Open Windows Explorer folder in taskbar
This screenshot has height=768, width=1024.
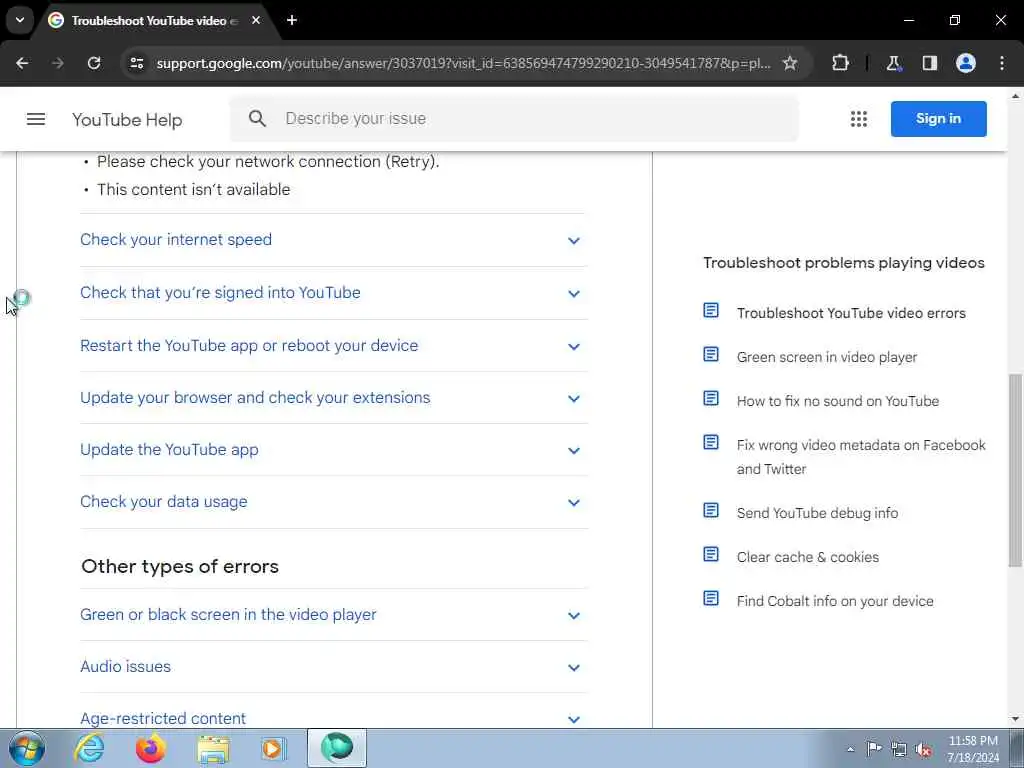click(x=214, y=748)
